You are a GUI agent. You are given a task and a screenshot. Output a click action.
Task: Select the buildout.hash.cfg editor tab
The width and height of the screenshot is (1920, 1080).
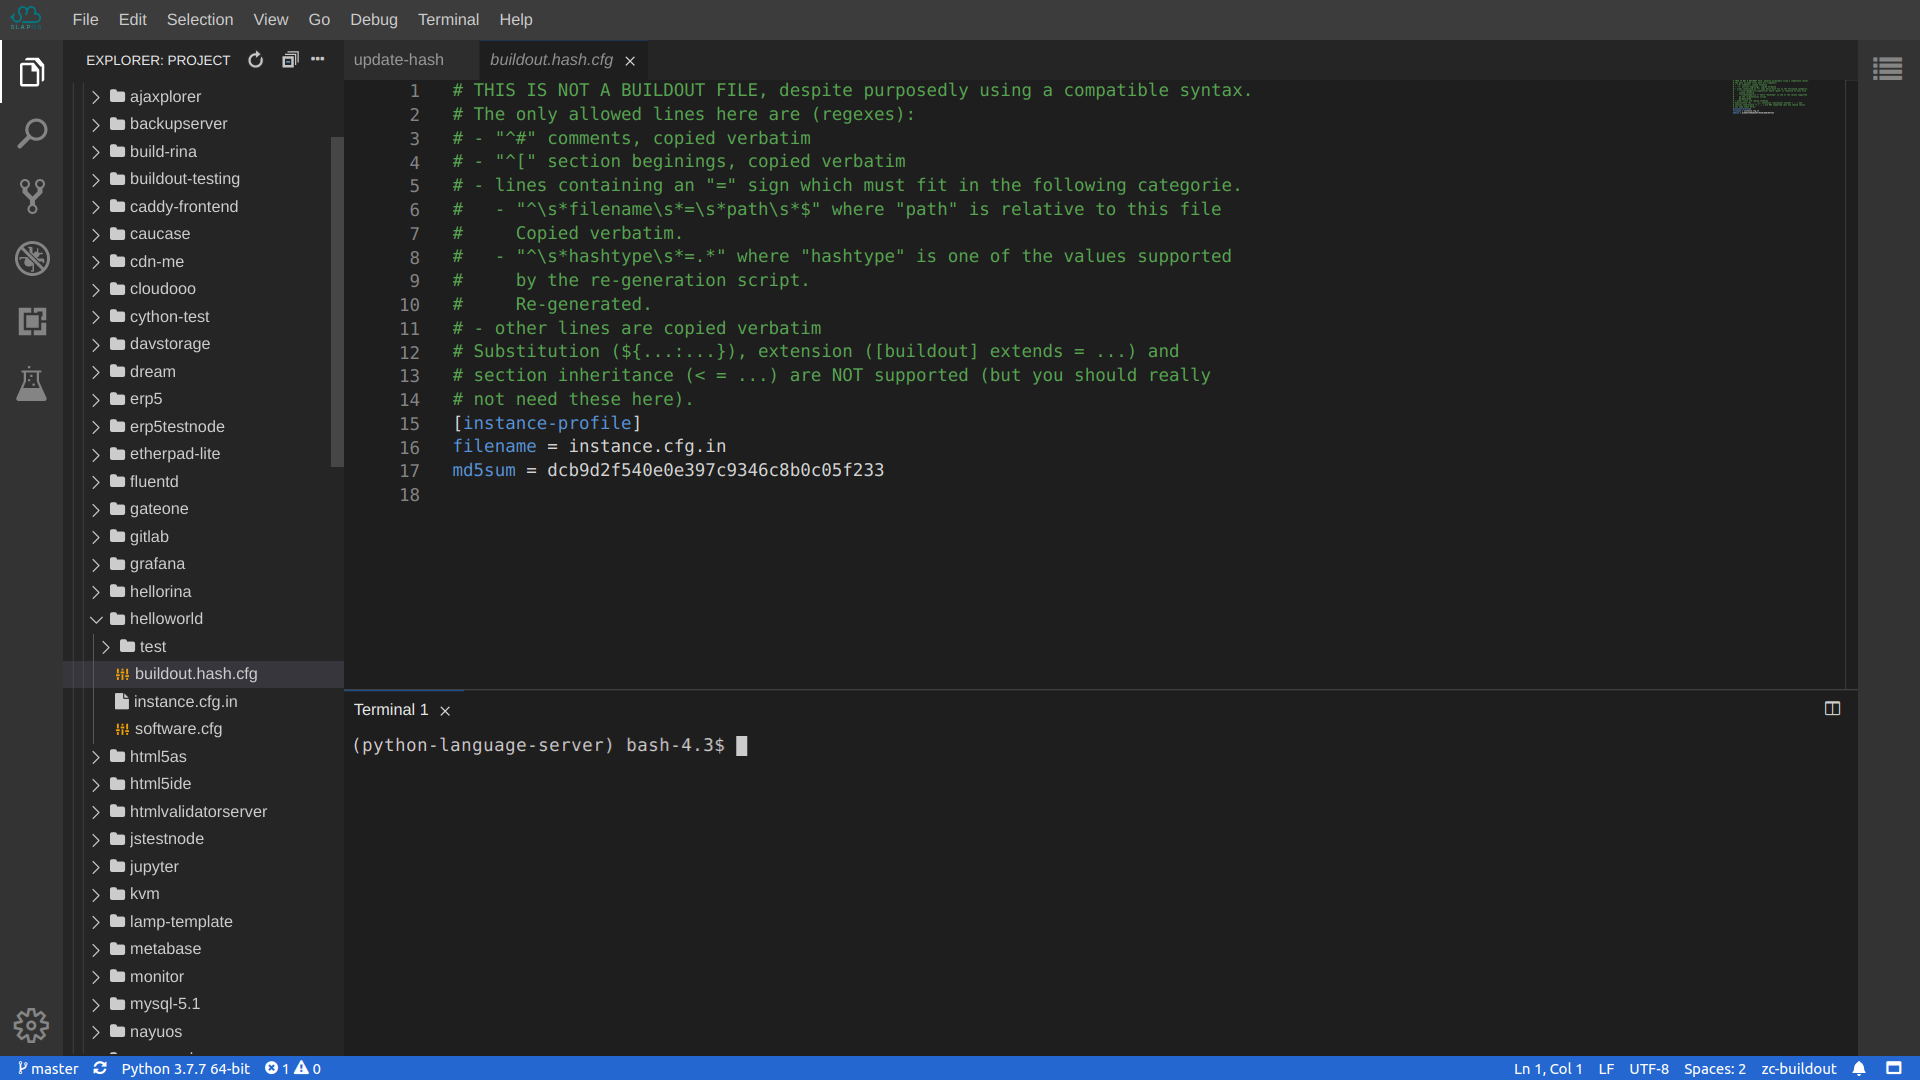[551, 60]
